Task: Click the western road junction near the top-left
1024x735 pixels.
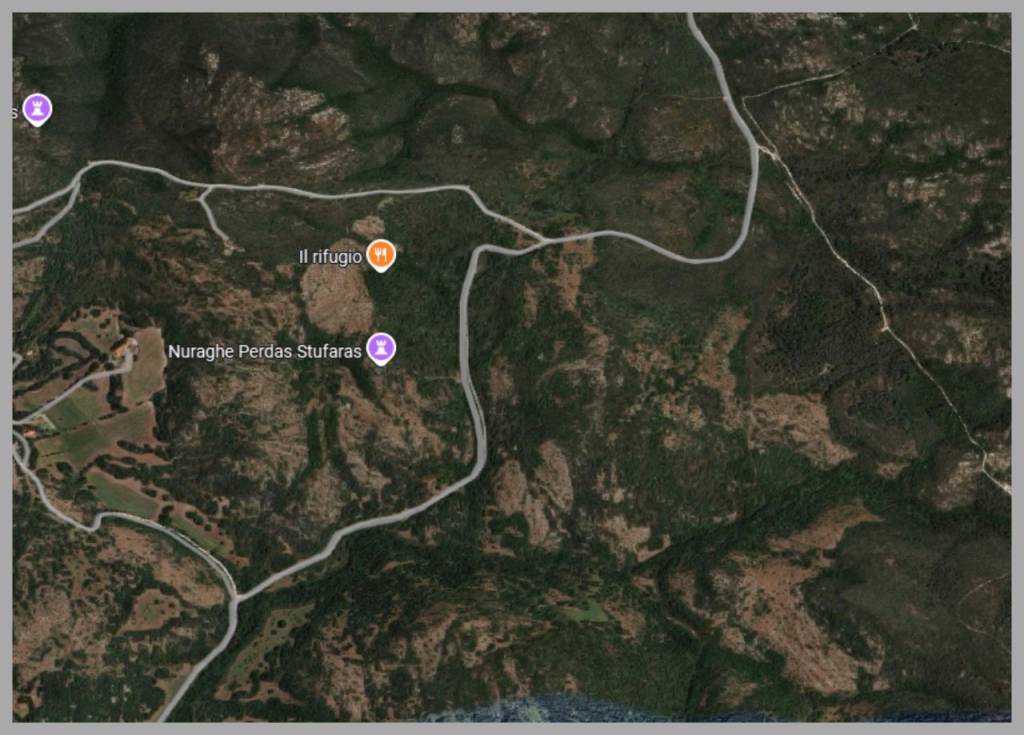Action: [80, 178]
